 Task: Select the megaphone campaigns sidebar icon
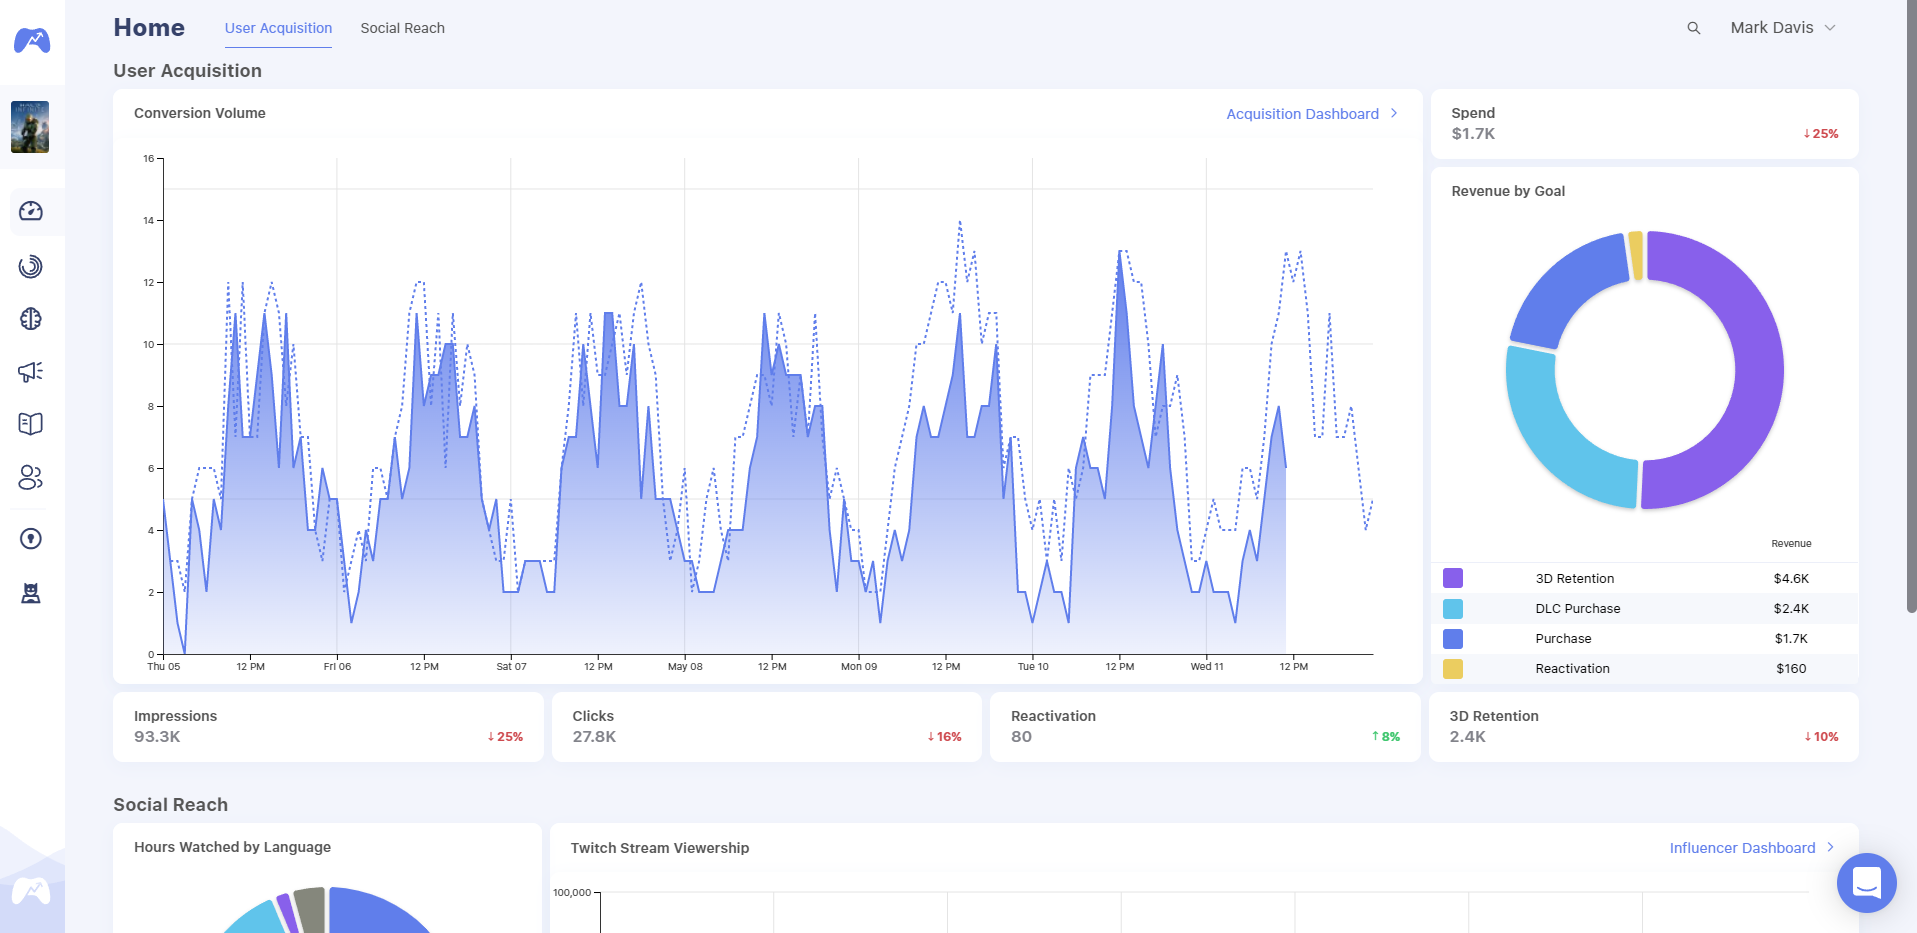coord(31,372)
